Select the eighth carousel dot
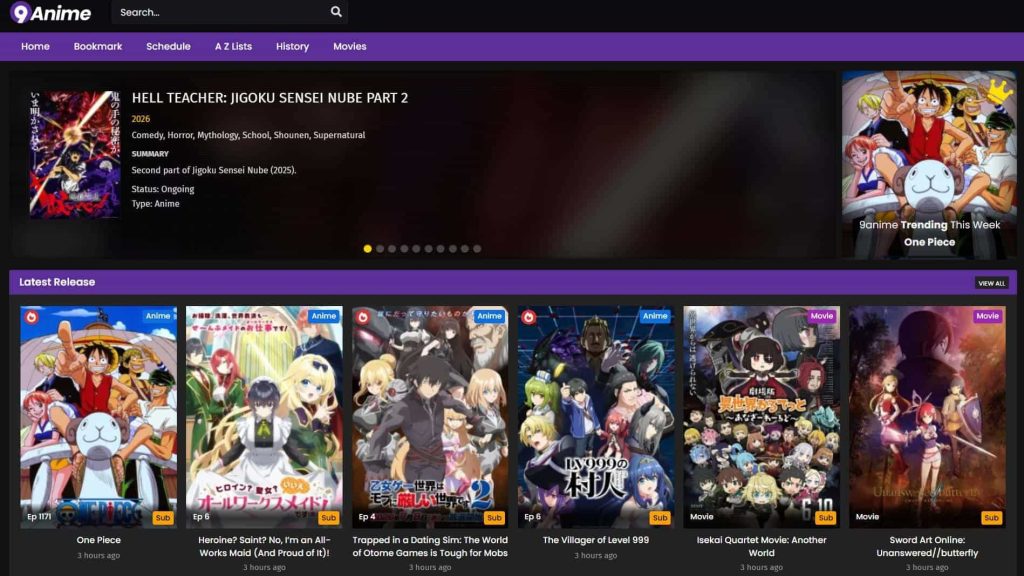Viewport: 1024px width, 576px height. click(x=453, y=249)
